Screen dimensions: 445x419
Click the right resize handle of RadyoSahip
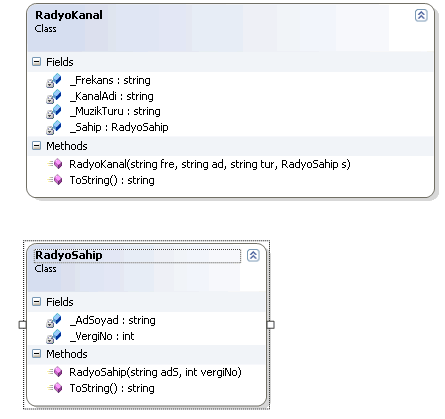click(271, 325)
